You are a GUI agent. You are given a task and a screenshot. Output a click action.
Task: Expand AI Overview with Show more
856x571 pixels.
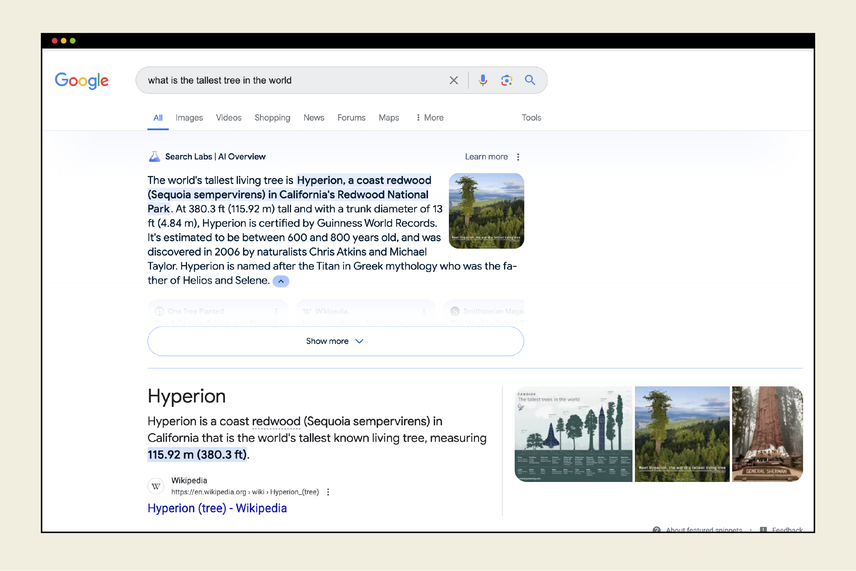[x=335, y=341]
